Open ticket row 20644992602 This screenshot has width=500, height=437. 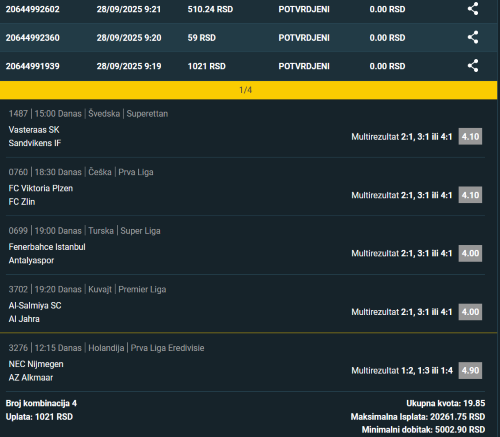[x=249, y=10]
